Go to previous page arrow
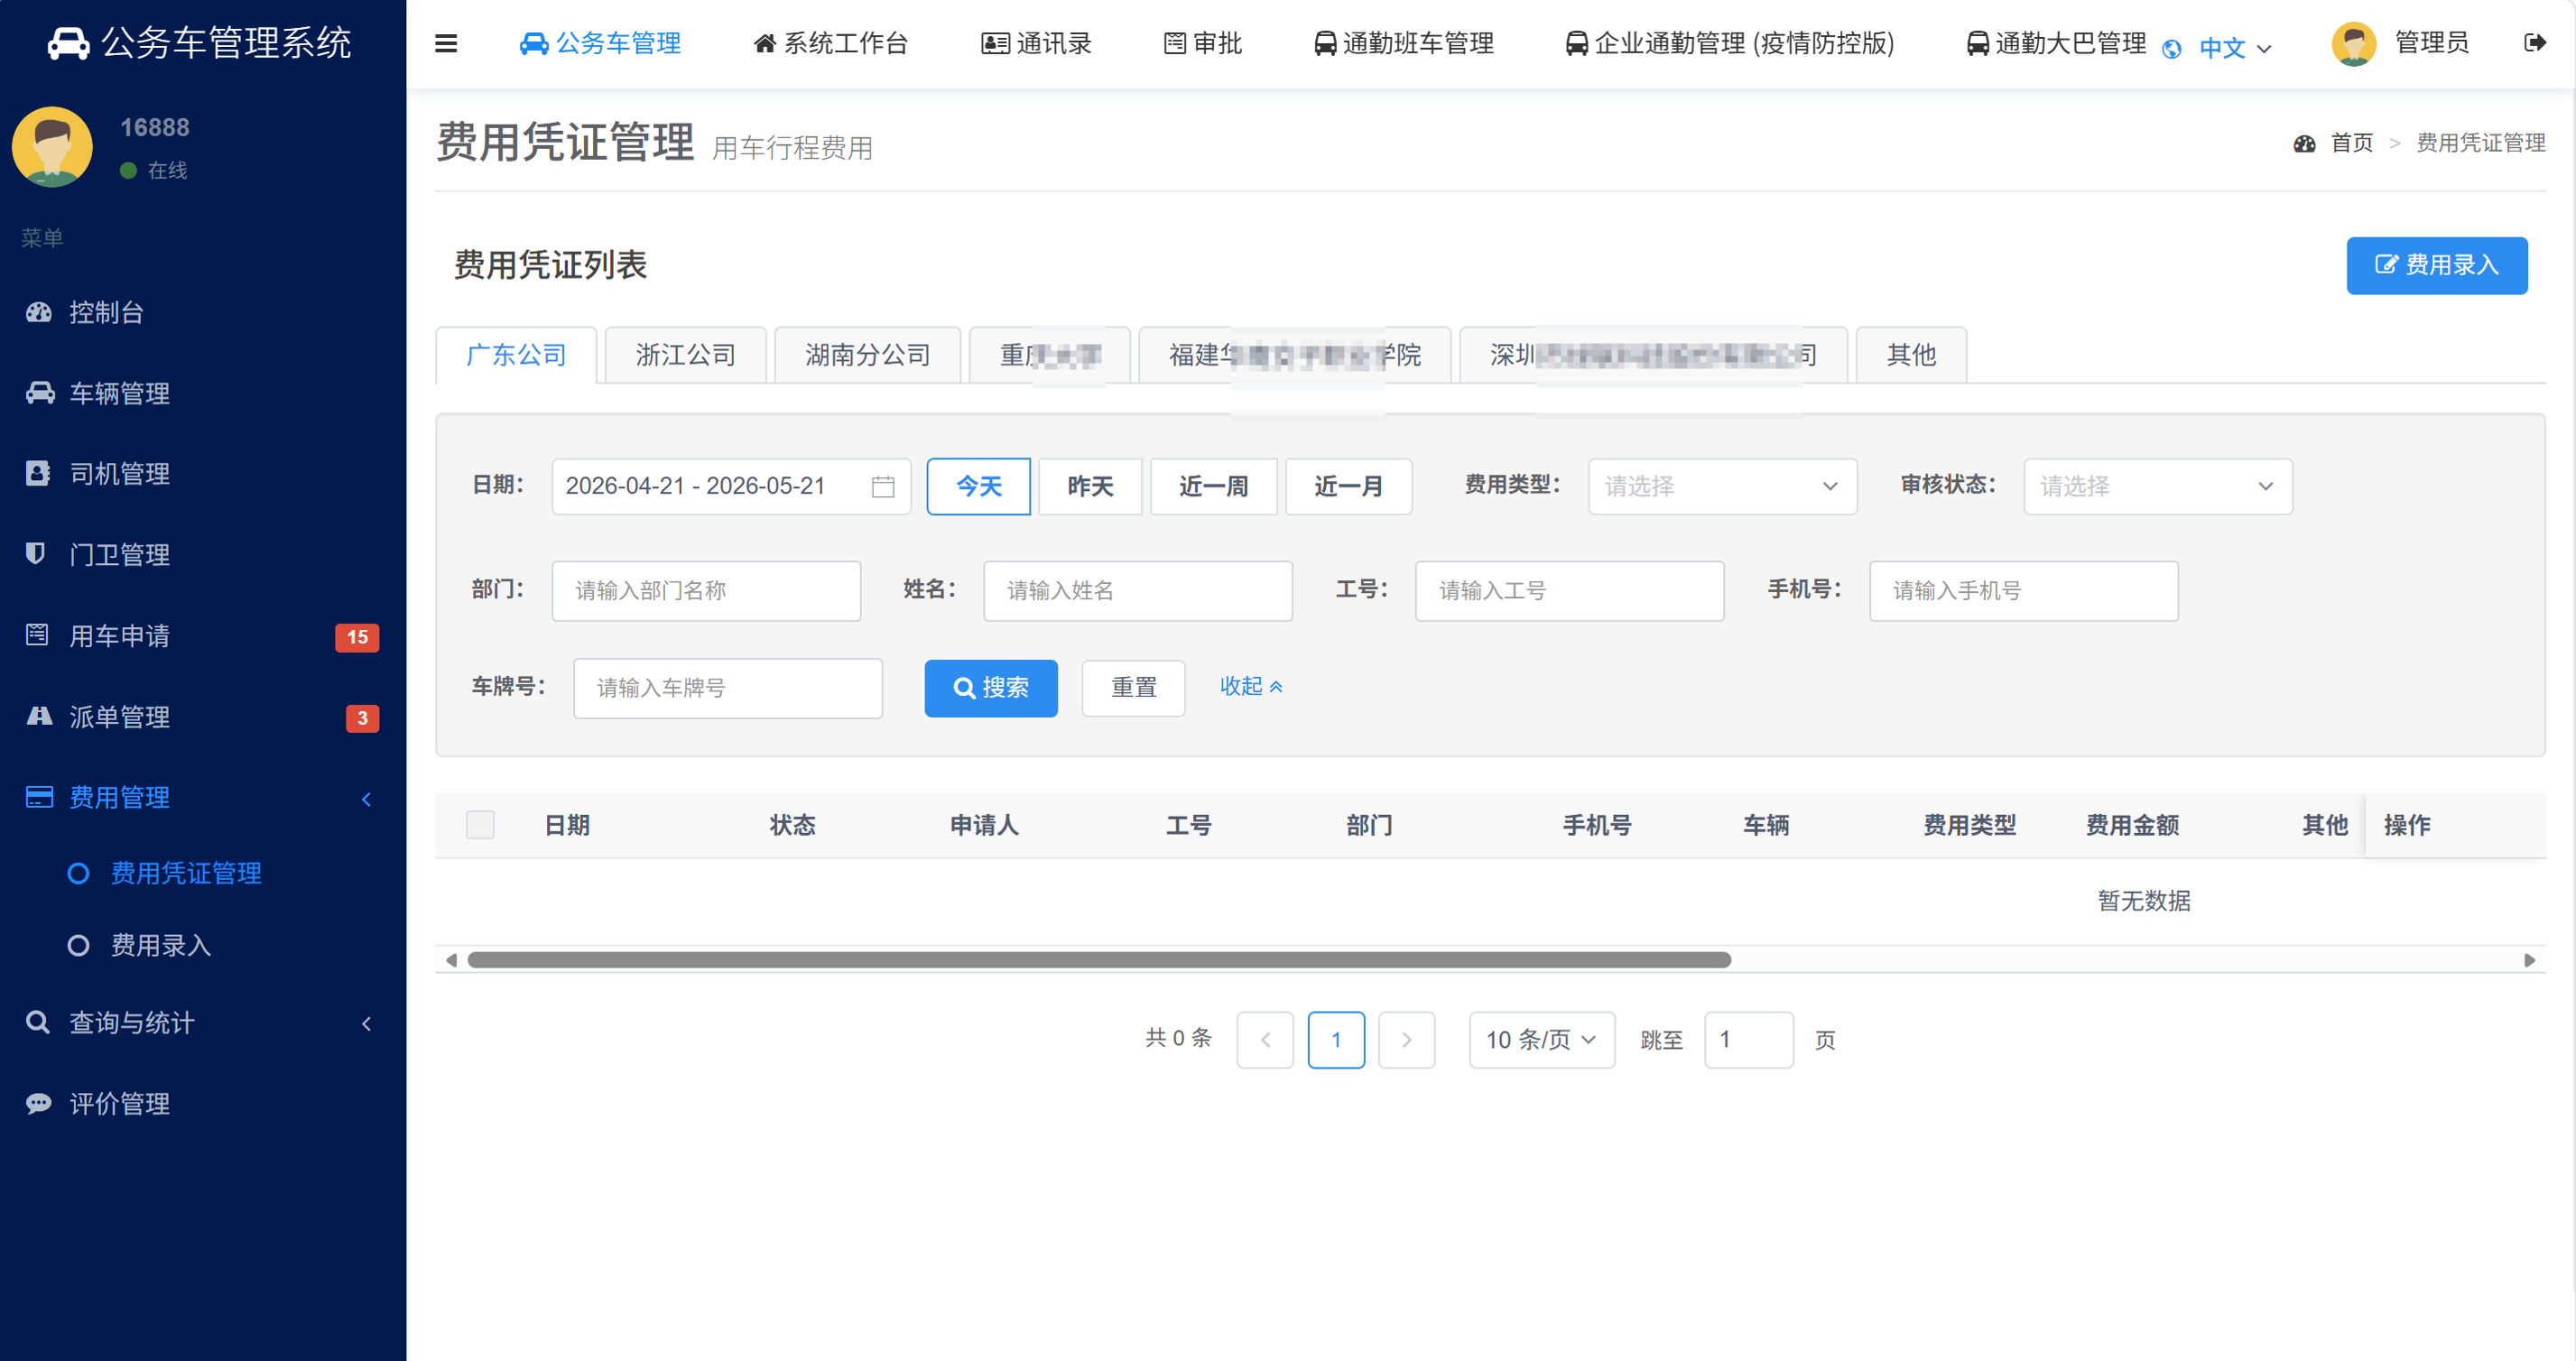This screenshot has height=1361, width=2576. [x=1265, y=1040]
